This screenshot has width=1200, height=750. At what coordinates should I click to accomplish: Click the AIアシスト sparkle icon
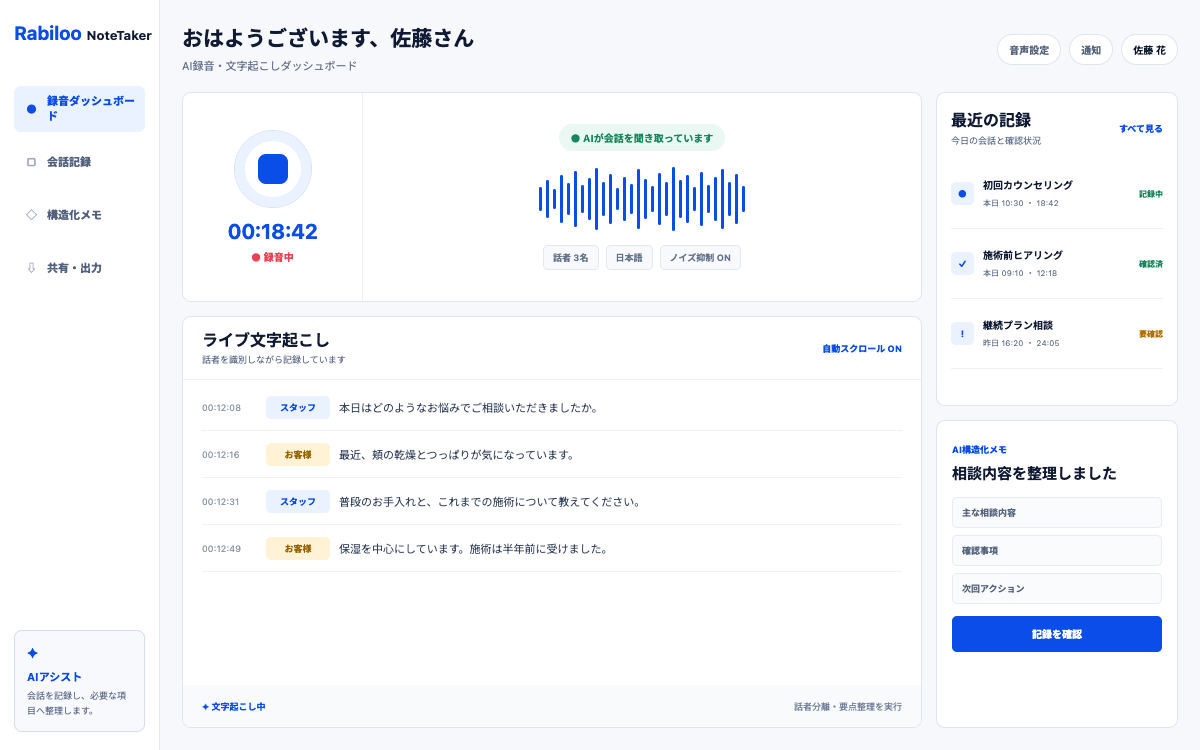(x=32, y=653)
